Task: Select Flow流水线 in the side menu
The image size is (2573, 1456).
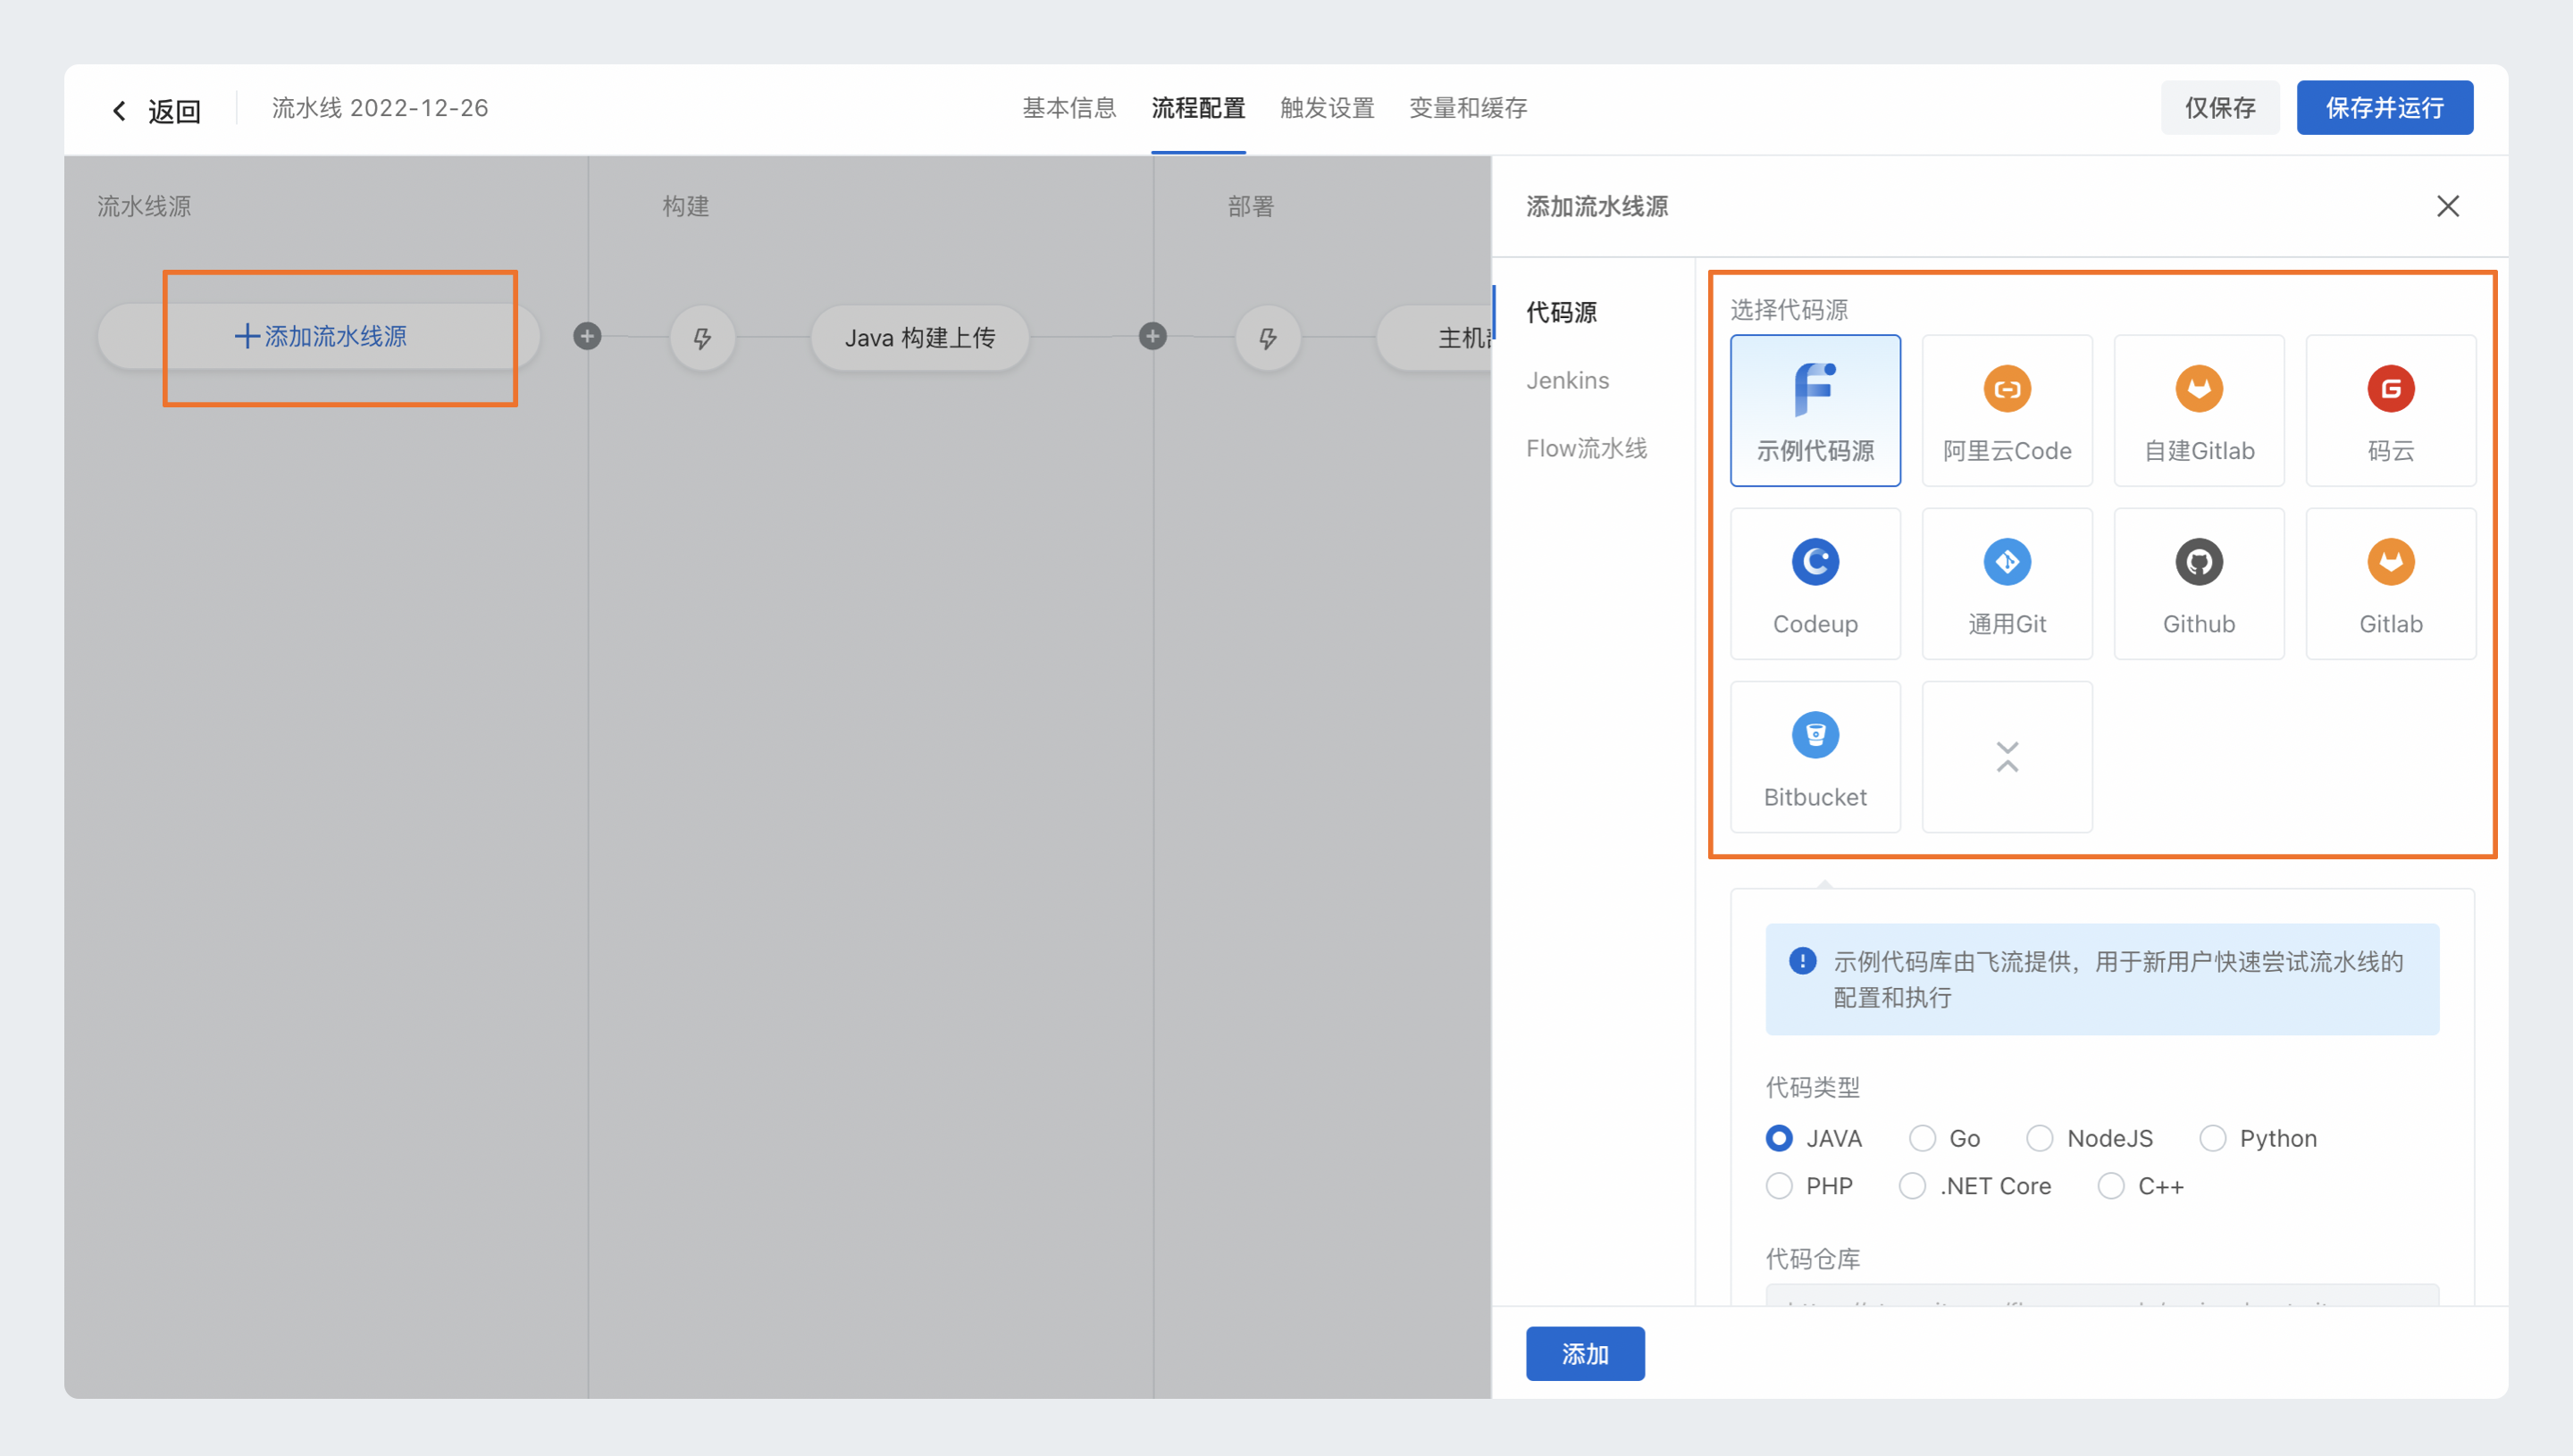Action: [1586, 448]
